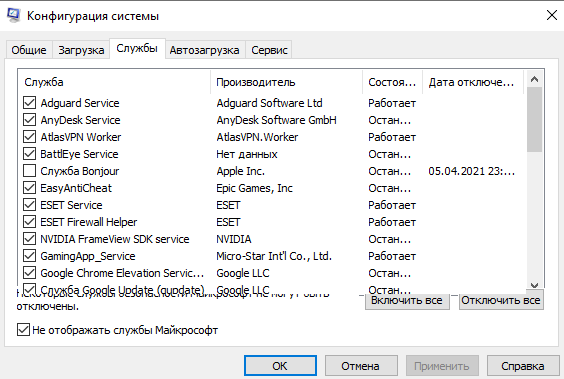Click the Отмена button

click(x=361, y=366)
